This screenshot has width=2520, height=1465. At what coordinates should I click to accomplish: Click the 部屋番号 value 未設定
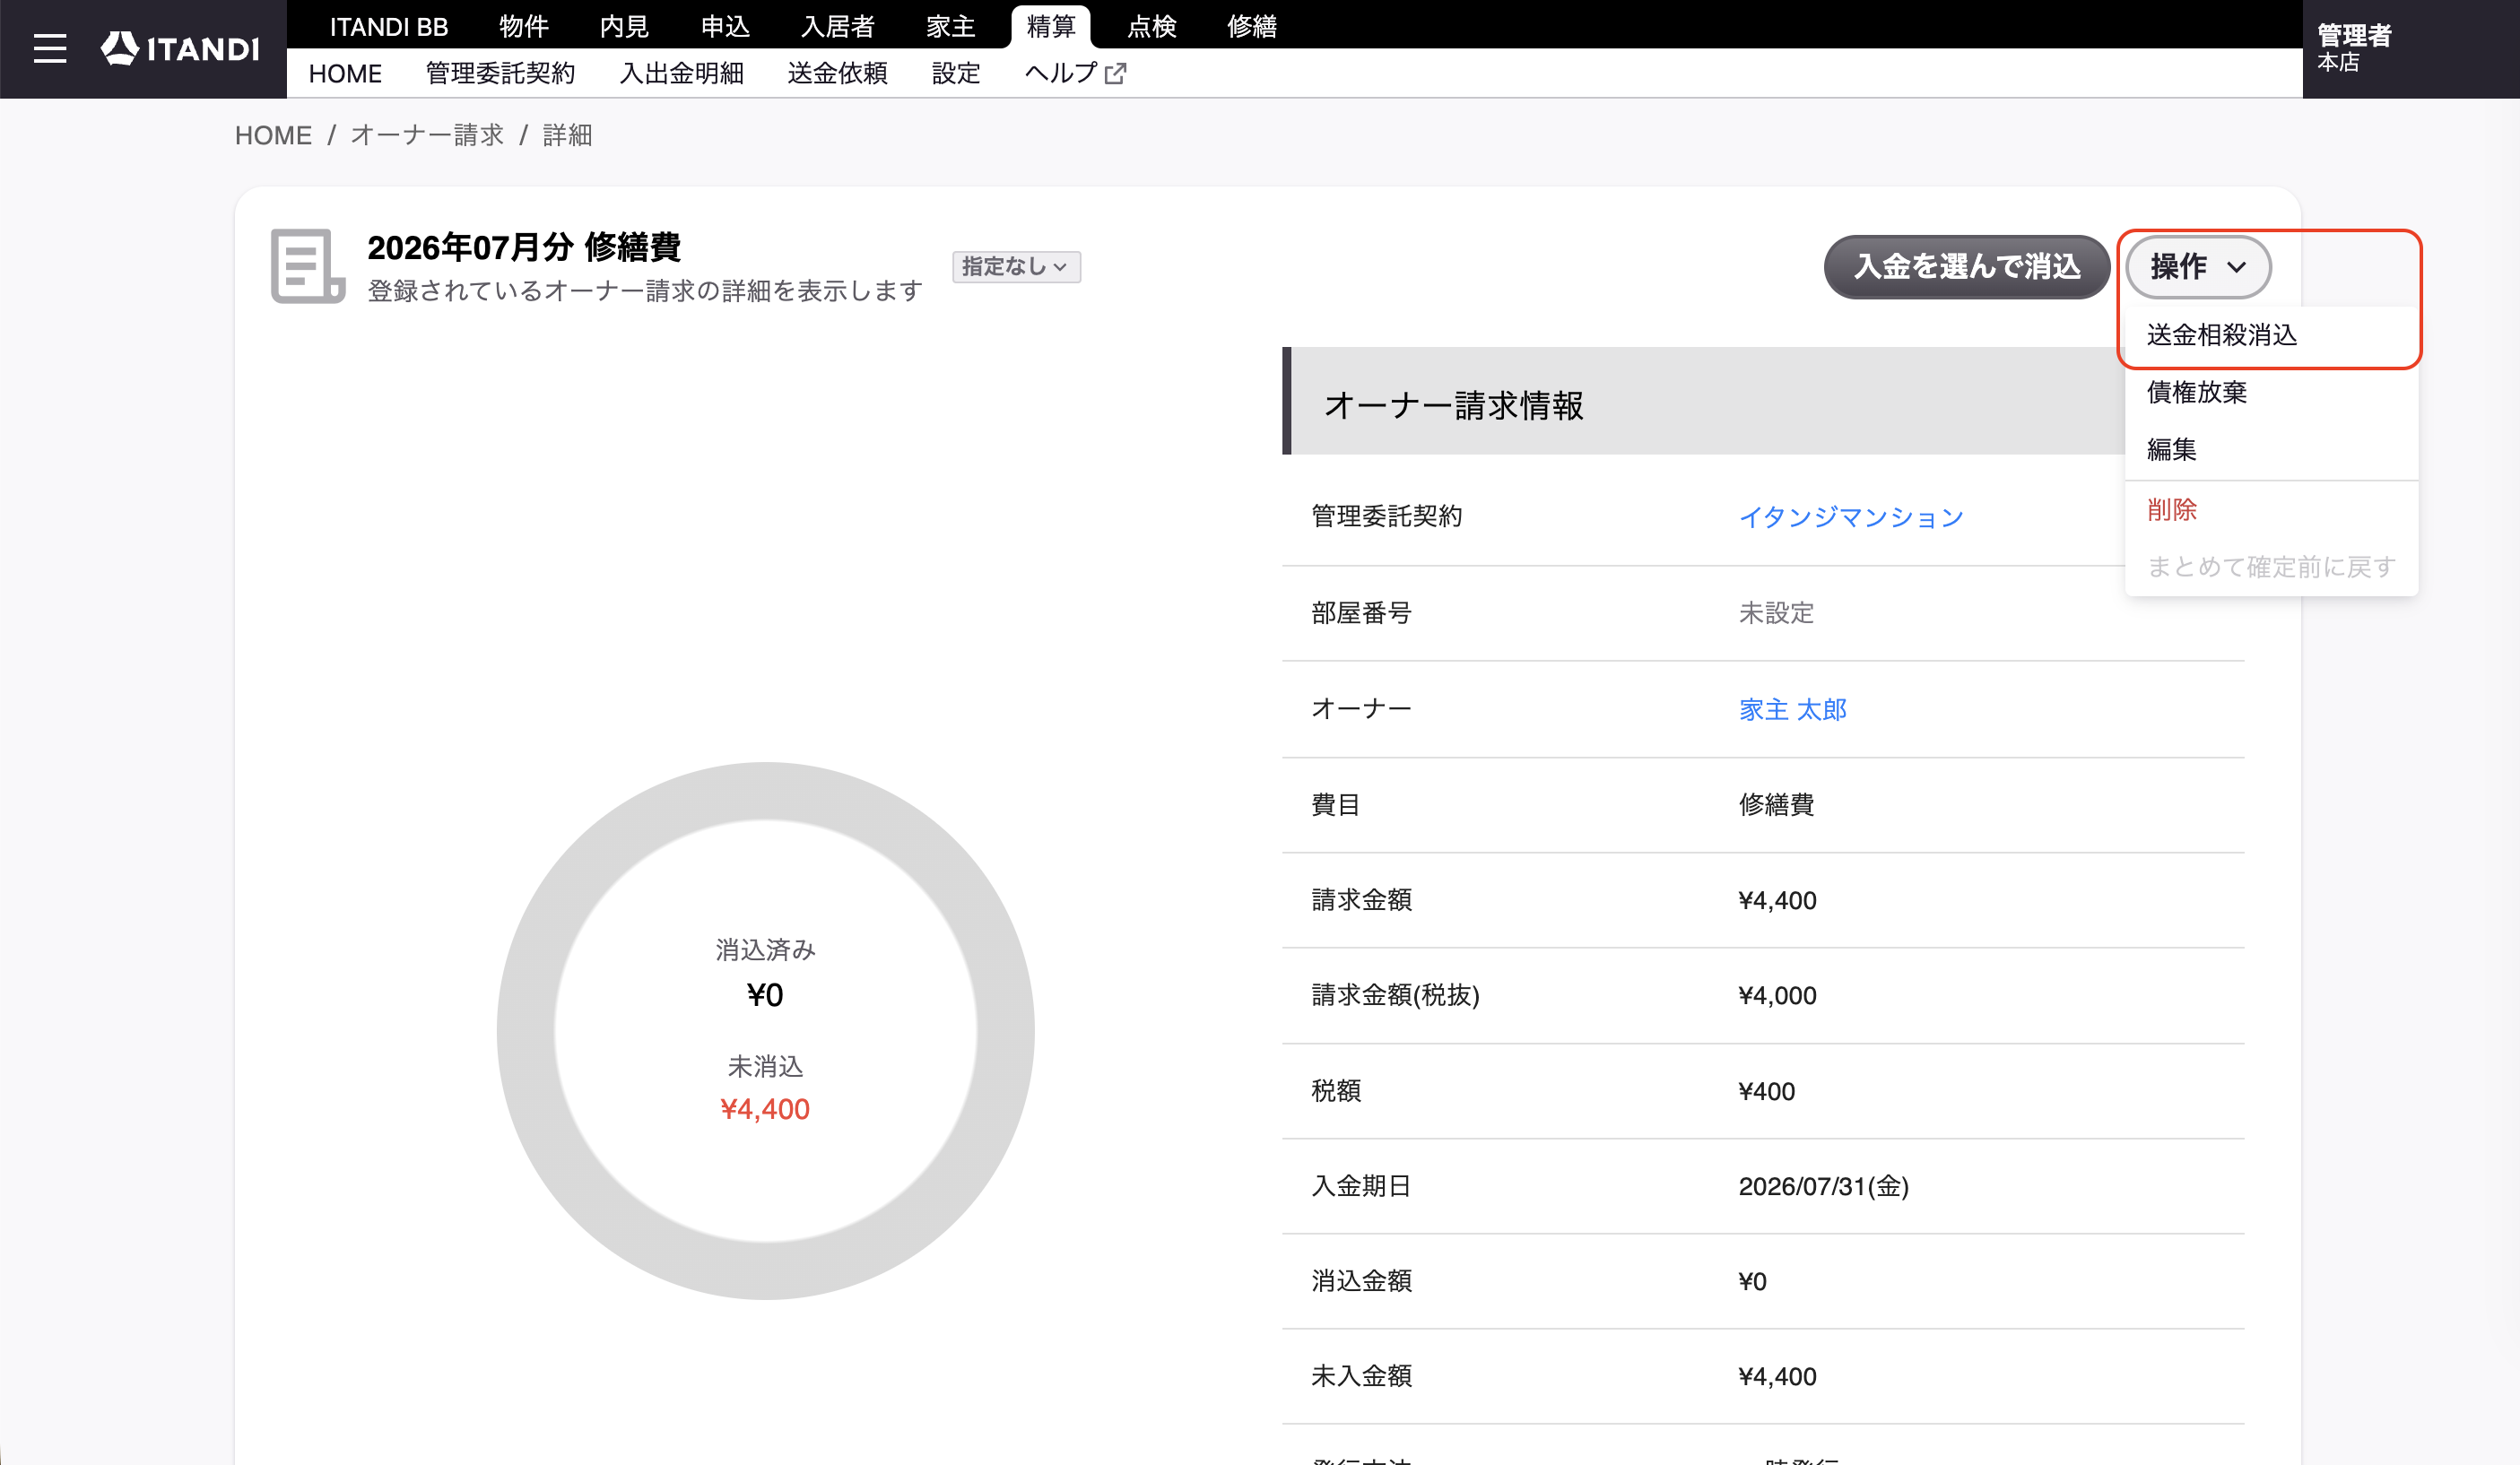coord(1776,613)
